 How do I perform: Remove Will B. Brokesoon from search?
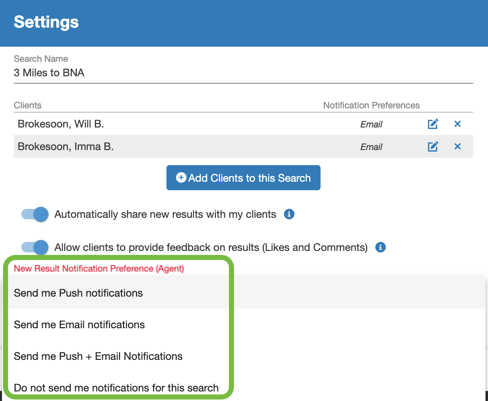(x=457, y=124)
